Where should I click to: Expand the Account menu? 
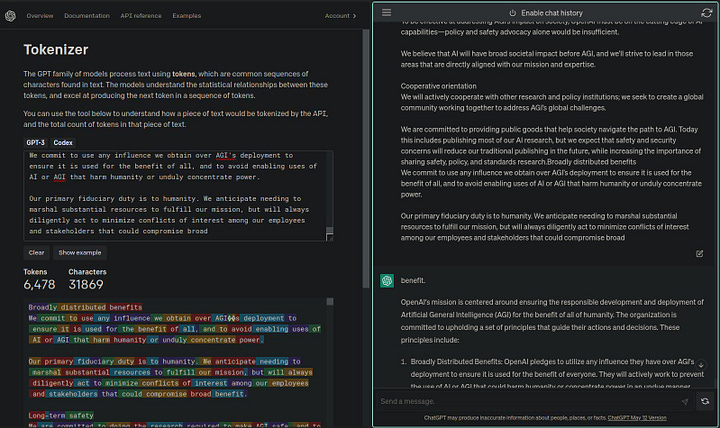pyautogui.click(x=340, y=16)
